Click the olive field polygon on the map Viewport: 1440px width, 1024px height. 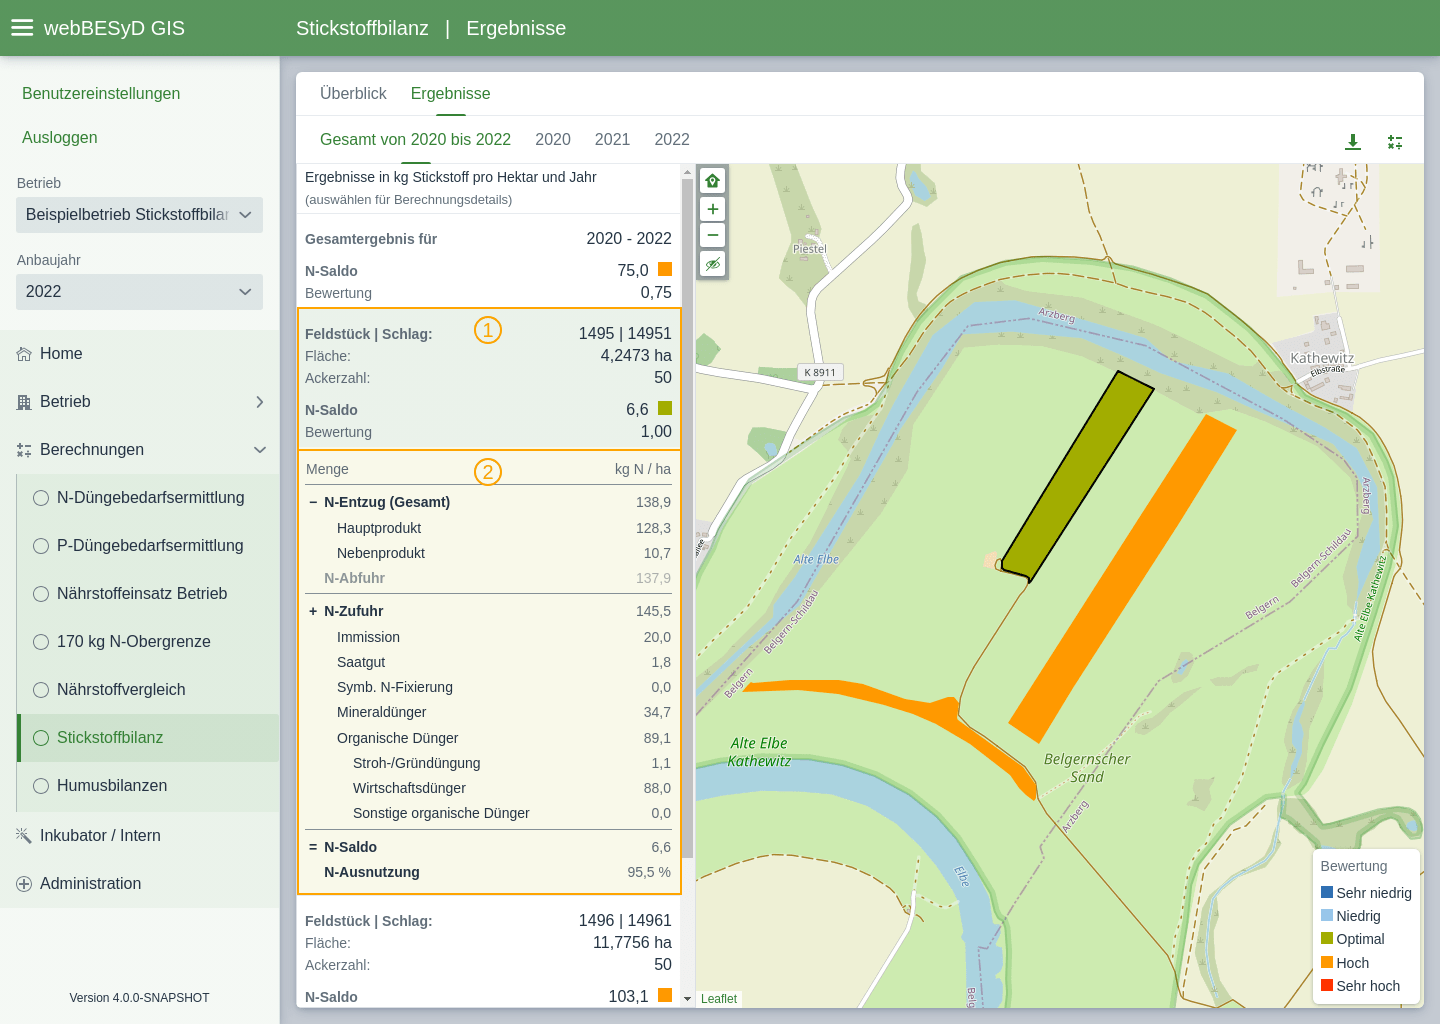pyautogui.click(x=1078, y=476)
